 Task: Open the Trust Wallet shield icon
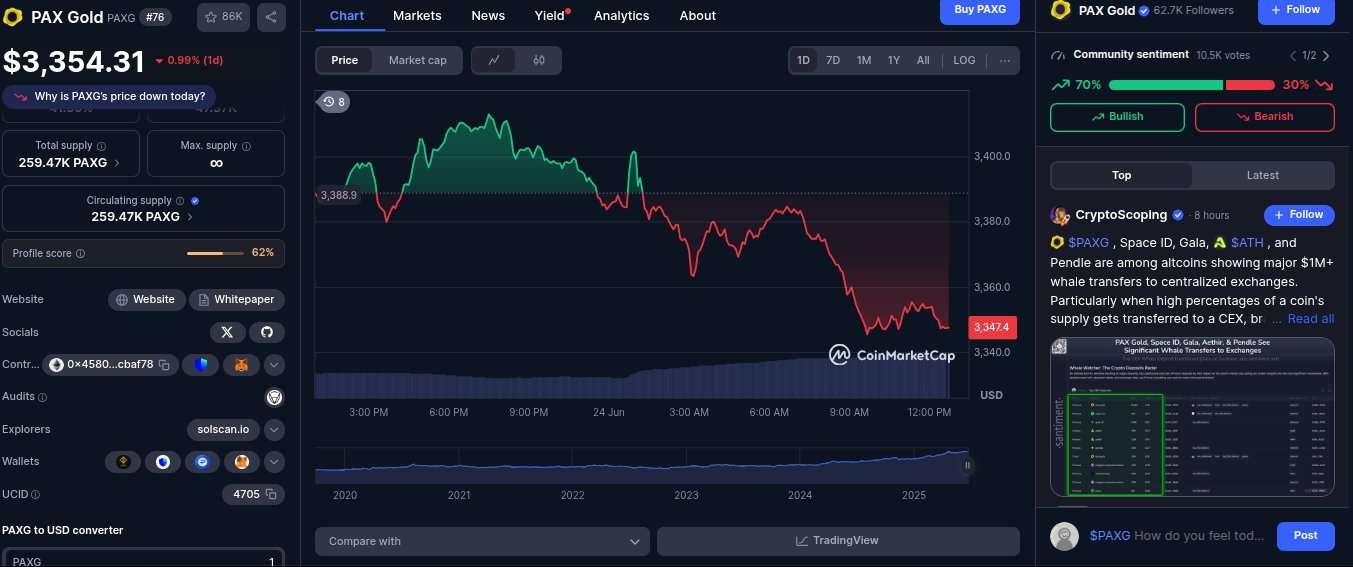pos(162,462)
